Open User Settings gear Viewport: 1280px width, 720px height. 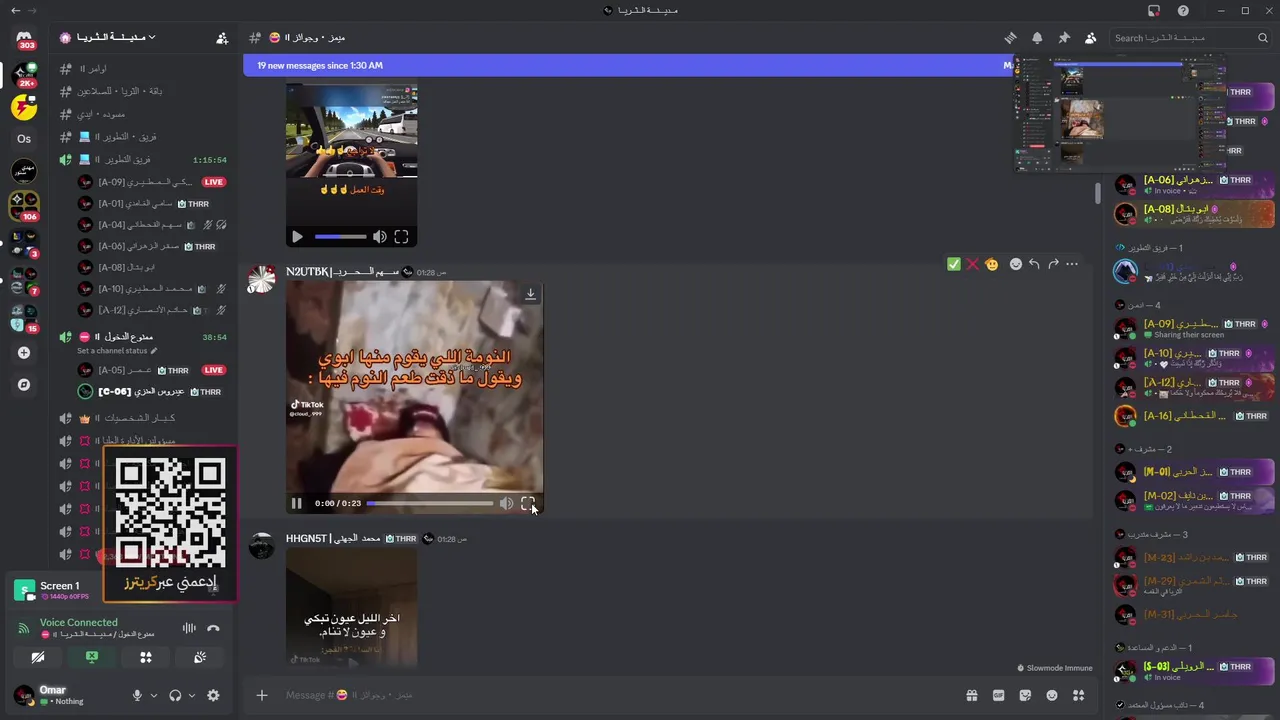click(x=213, y=695)
